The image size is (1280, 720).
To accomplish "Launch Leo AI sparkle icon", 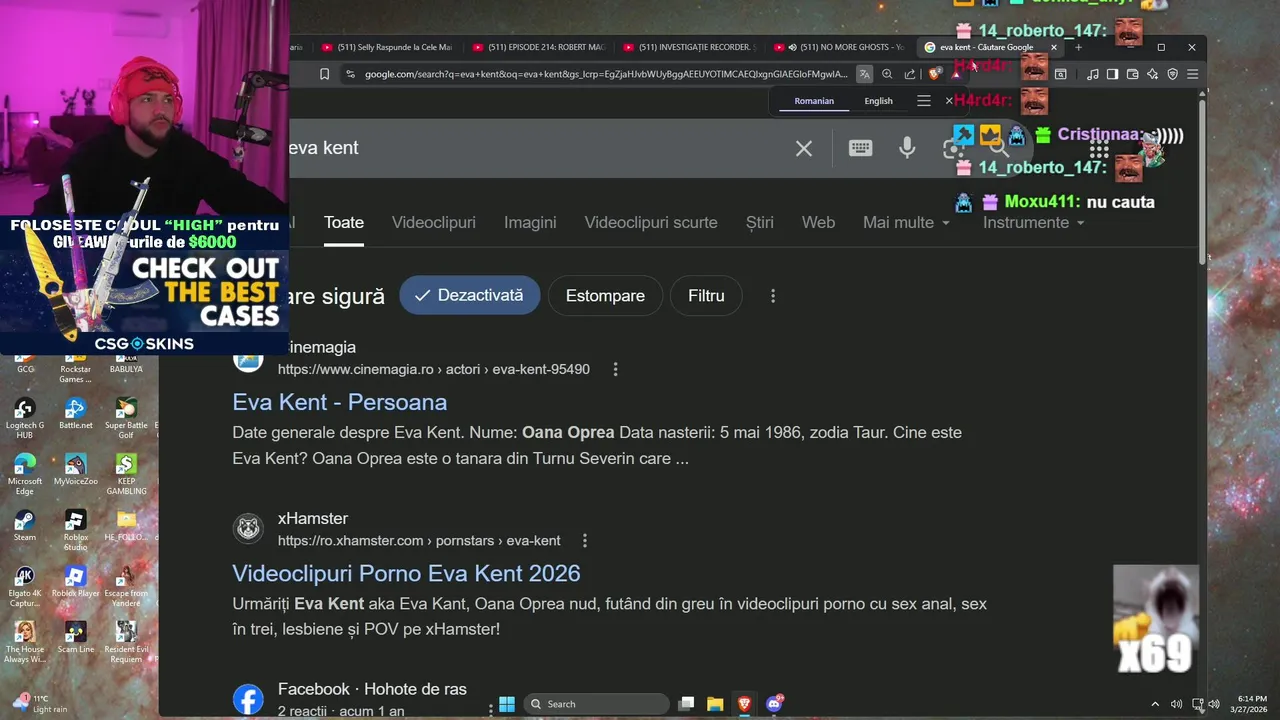I will [x=1152, y=74].
